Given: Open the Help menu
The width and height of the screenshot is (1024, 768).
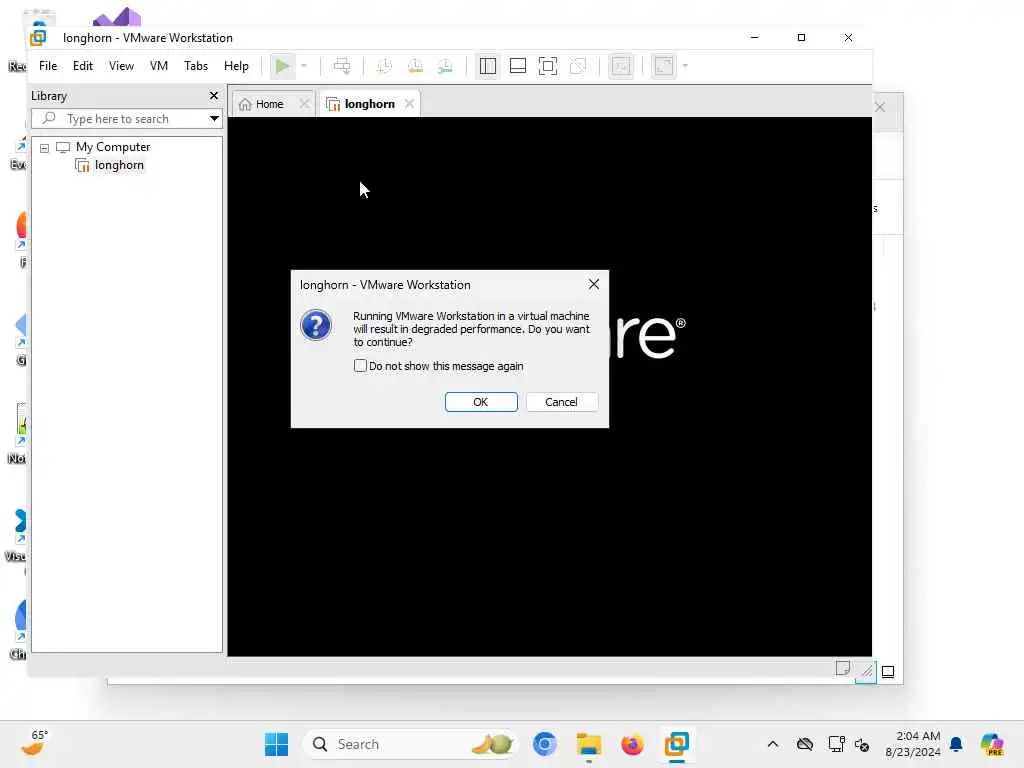Looking at the screenshot, I should pyautogui.click(x=236, y=66).
